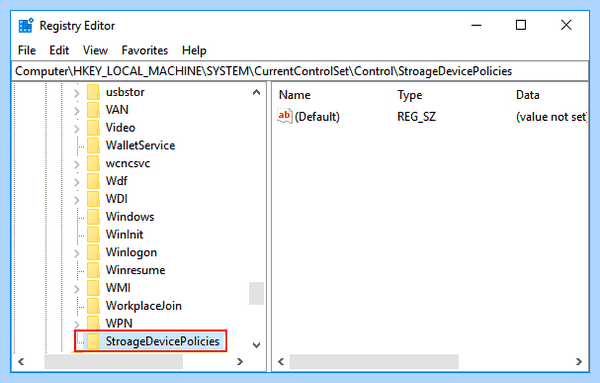Click the Winlogon folder icon
Image resolution: width=600 pixels, height=383 pixels.
(x=93, y=252)
